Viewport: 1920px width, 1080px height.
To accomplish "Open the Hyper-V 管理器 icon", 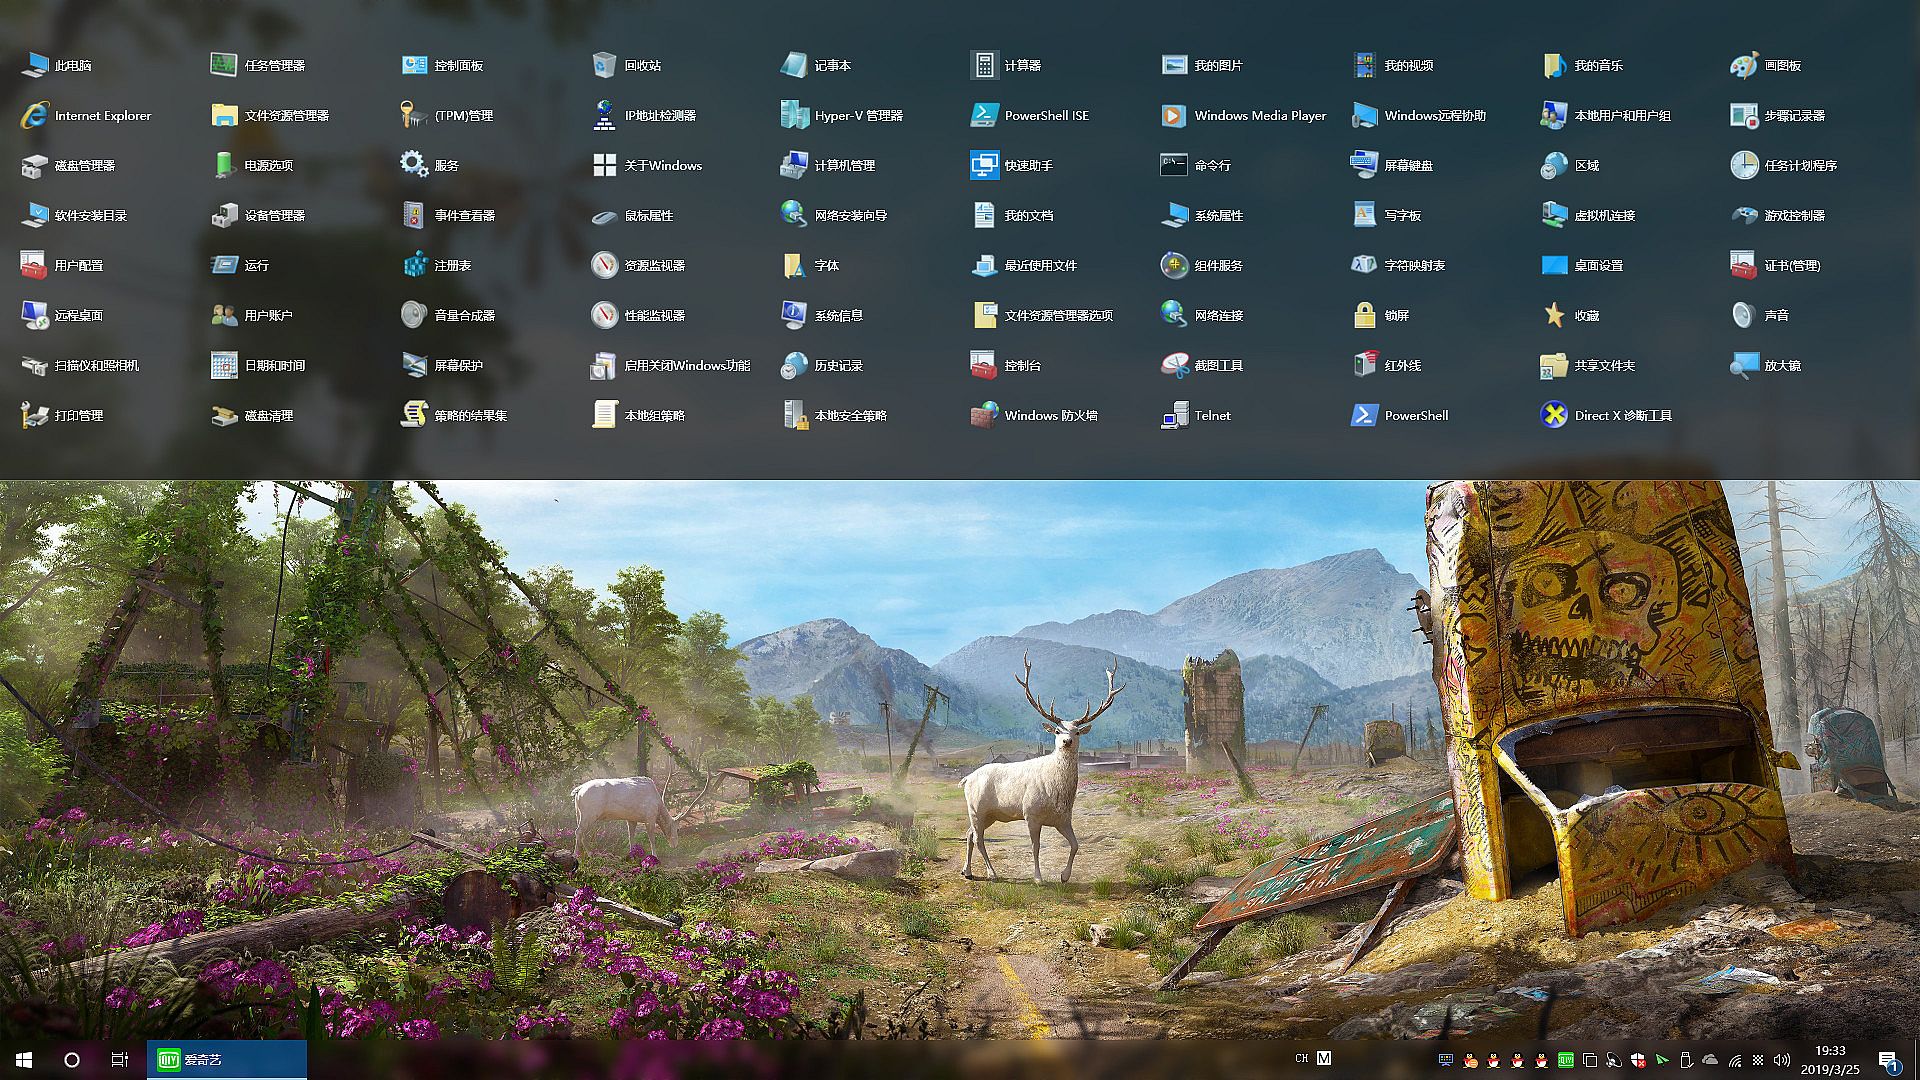I will click(x=794, y=115).
